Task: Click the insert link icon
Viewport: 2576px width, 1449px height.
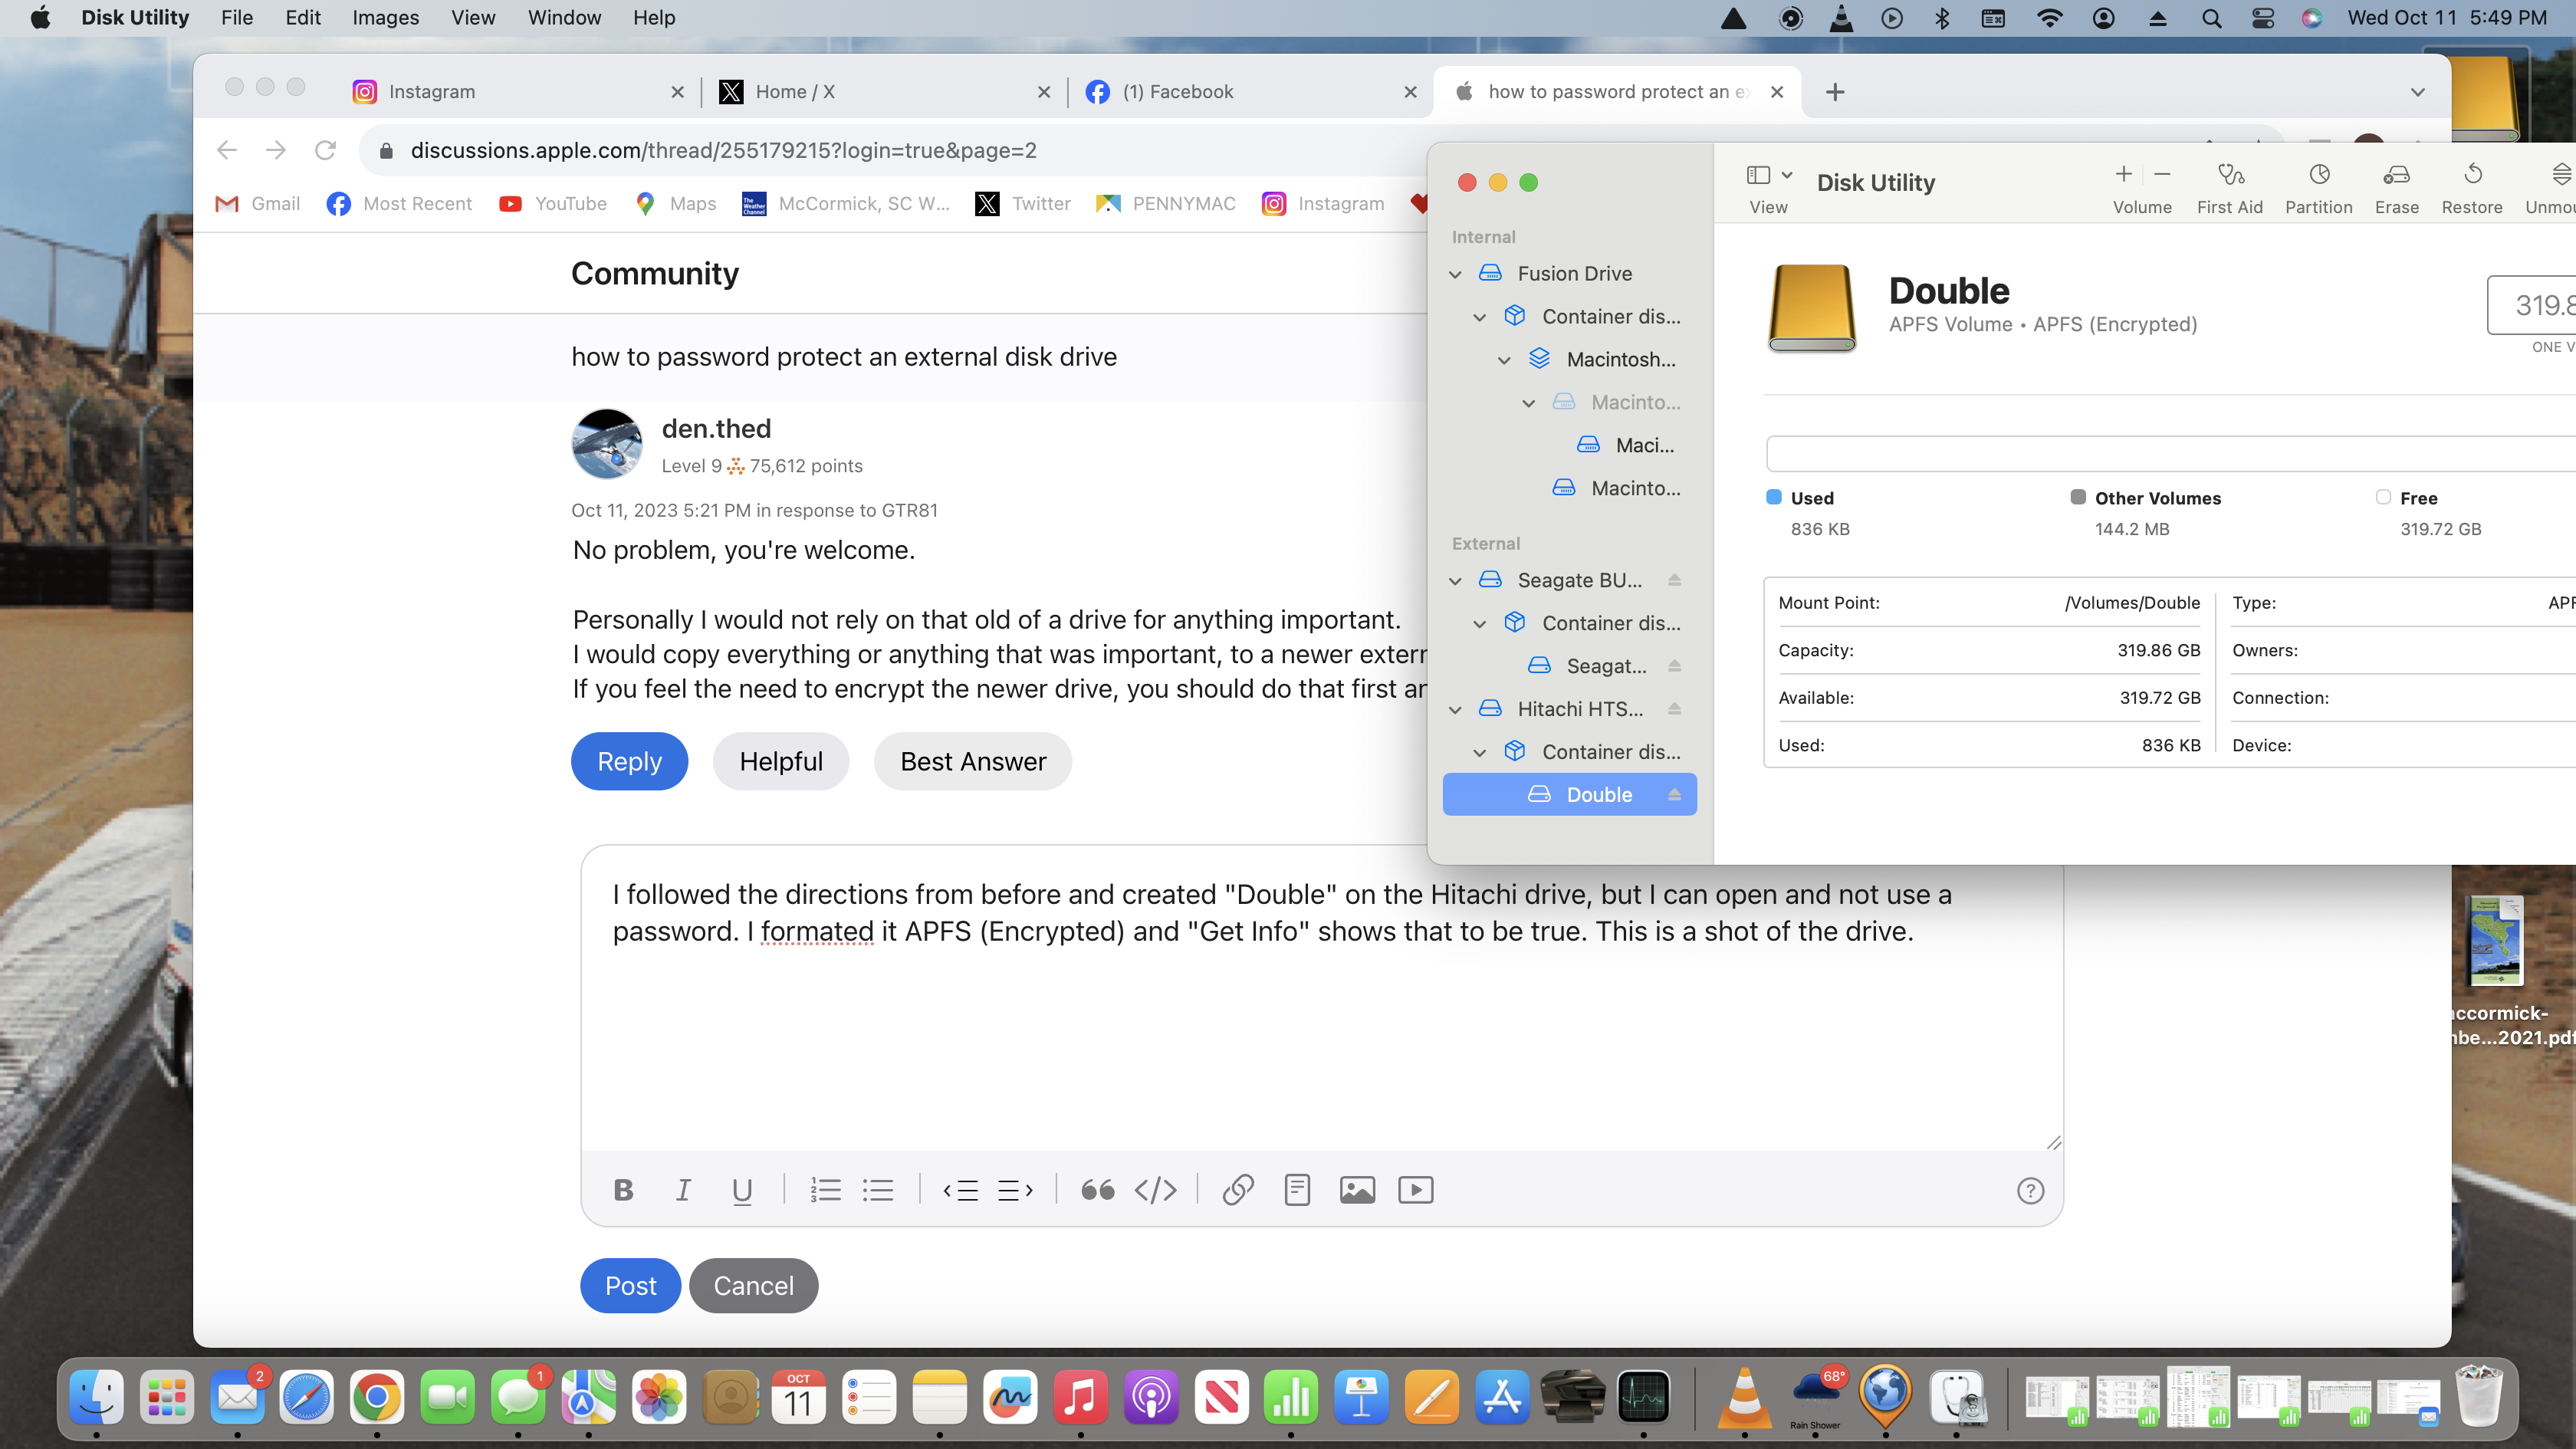Action: pyautogui.click(x=1237, y=1190)
